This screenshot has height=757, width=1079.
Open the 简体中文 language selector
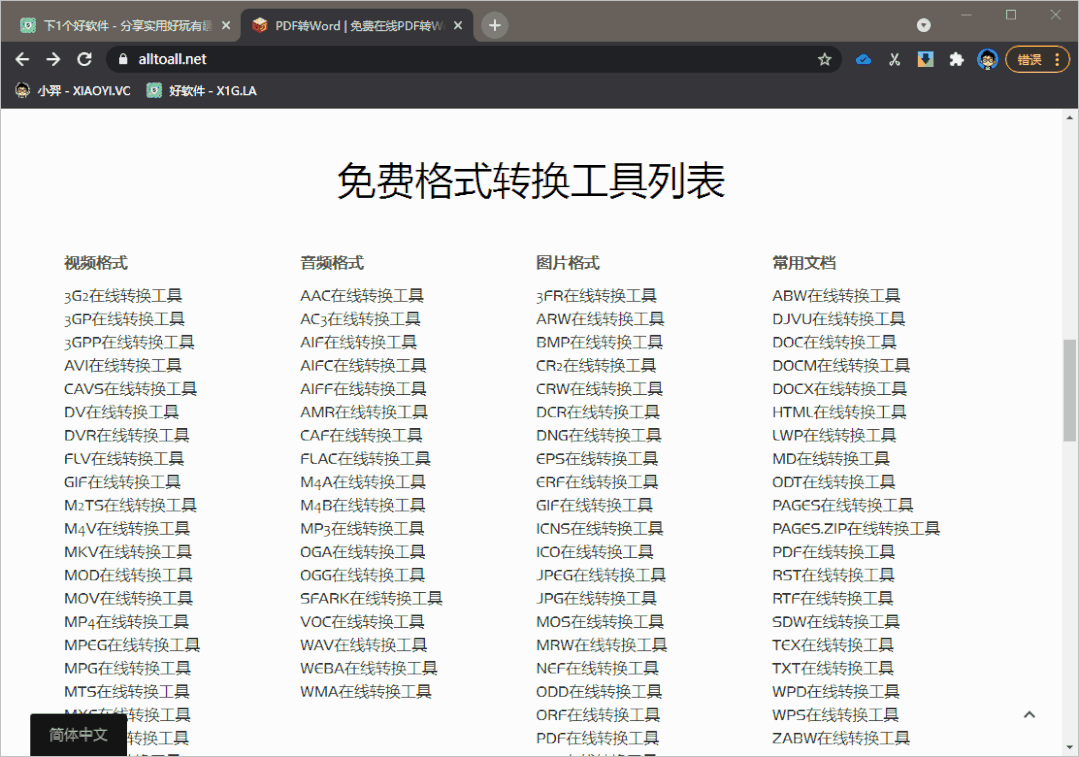(x=78, y=735)
